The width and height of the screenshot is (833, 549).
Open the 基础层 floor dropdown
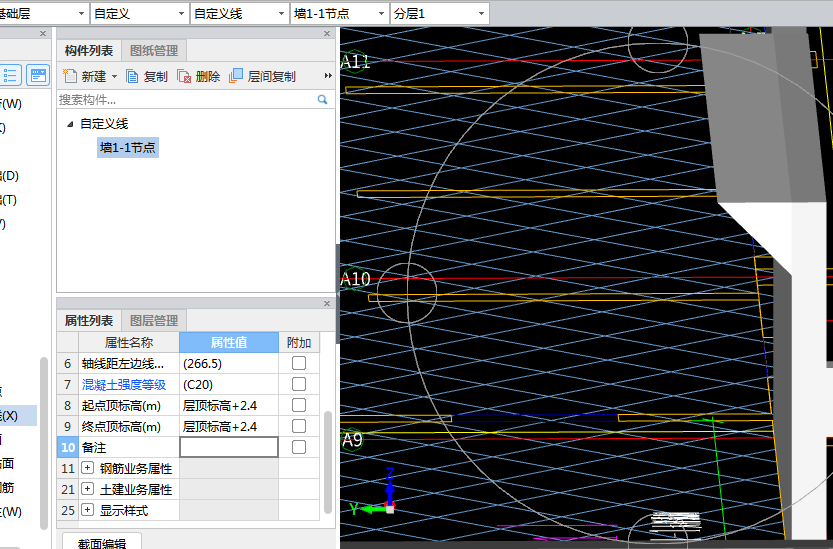pyautogui.click(x=81, y=14)
